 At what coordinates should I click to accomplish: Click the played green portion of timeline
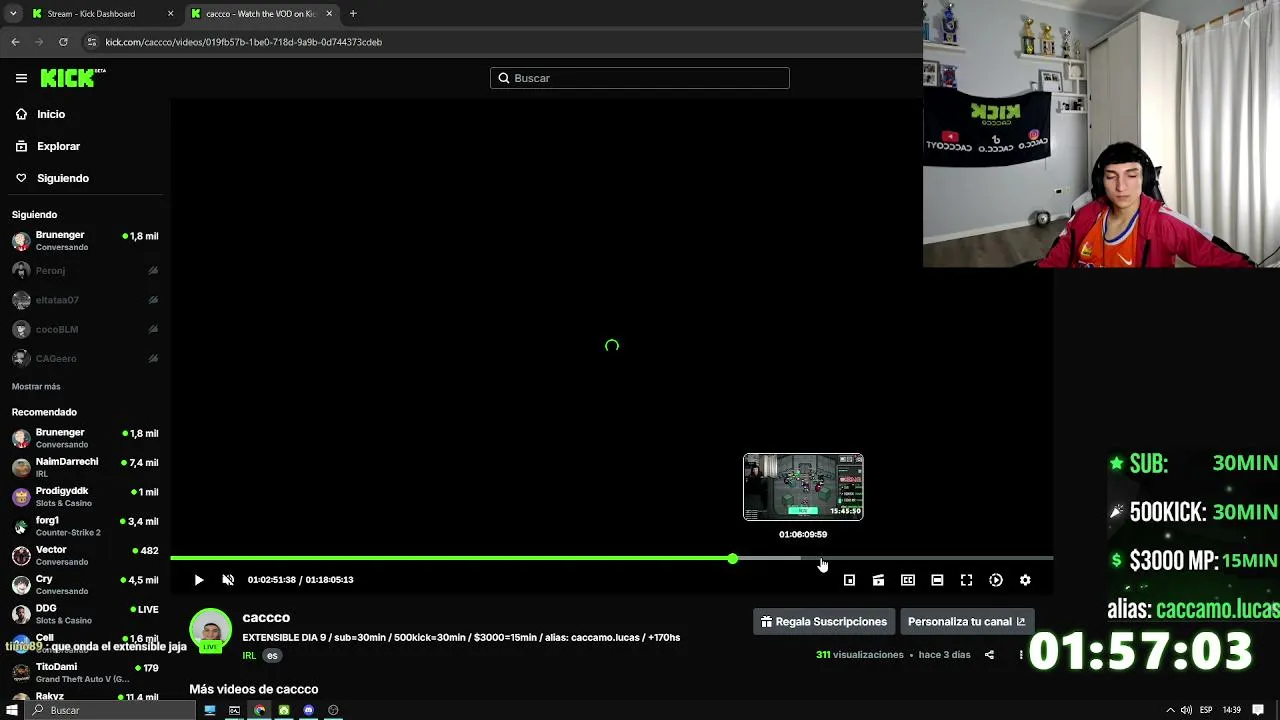450,558
